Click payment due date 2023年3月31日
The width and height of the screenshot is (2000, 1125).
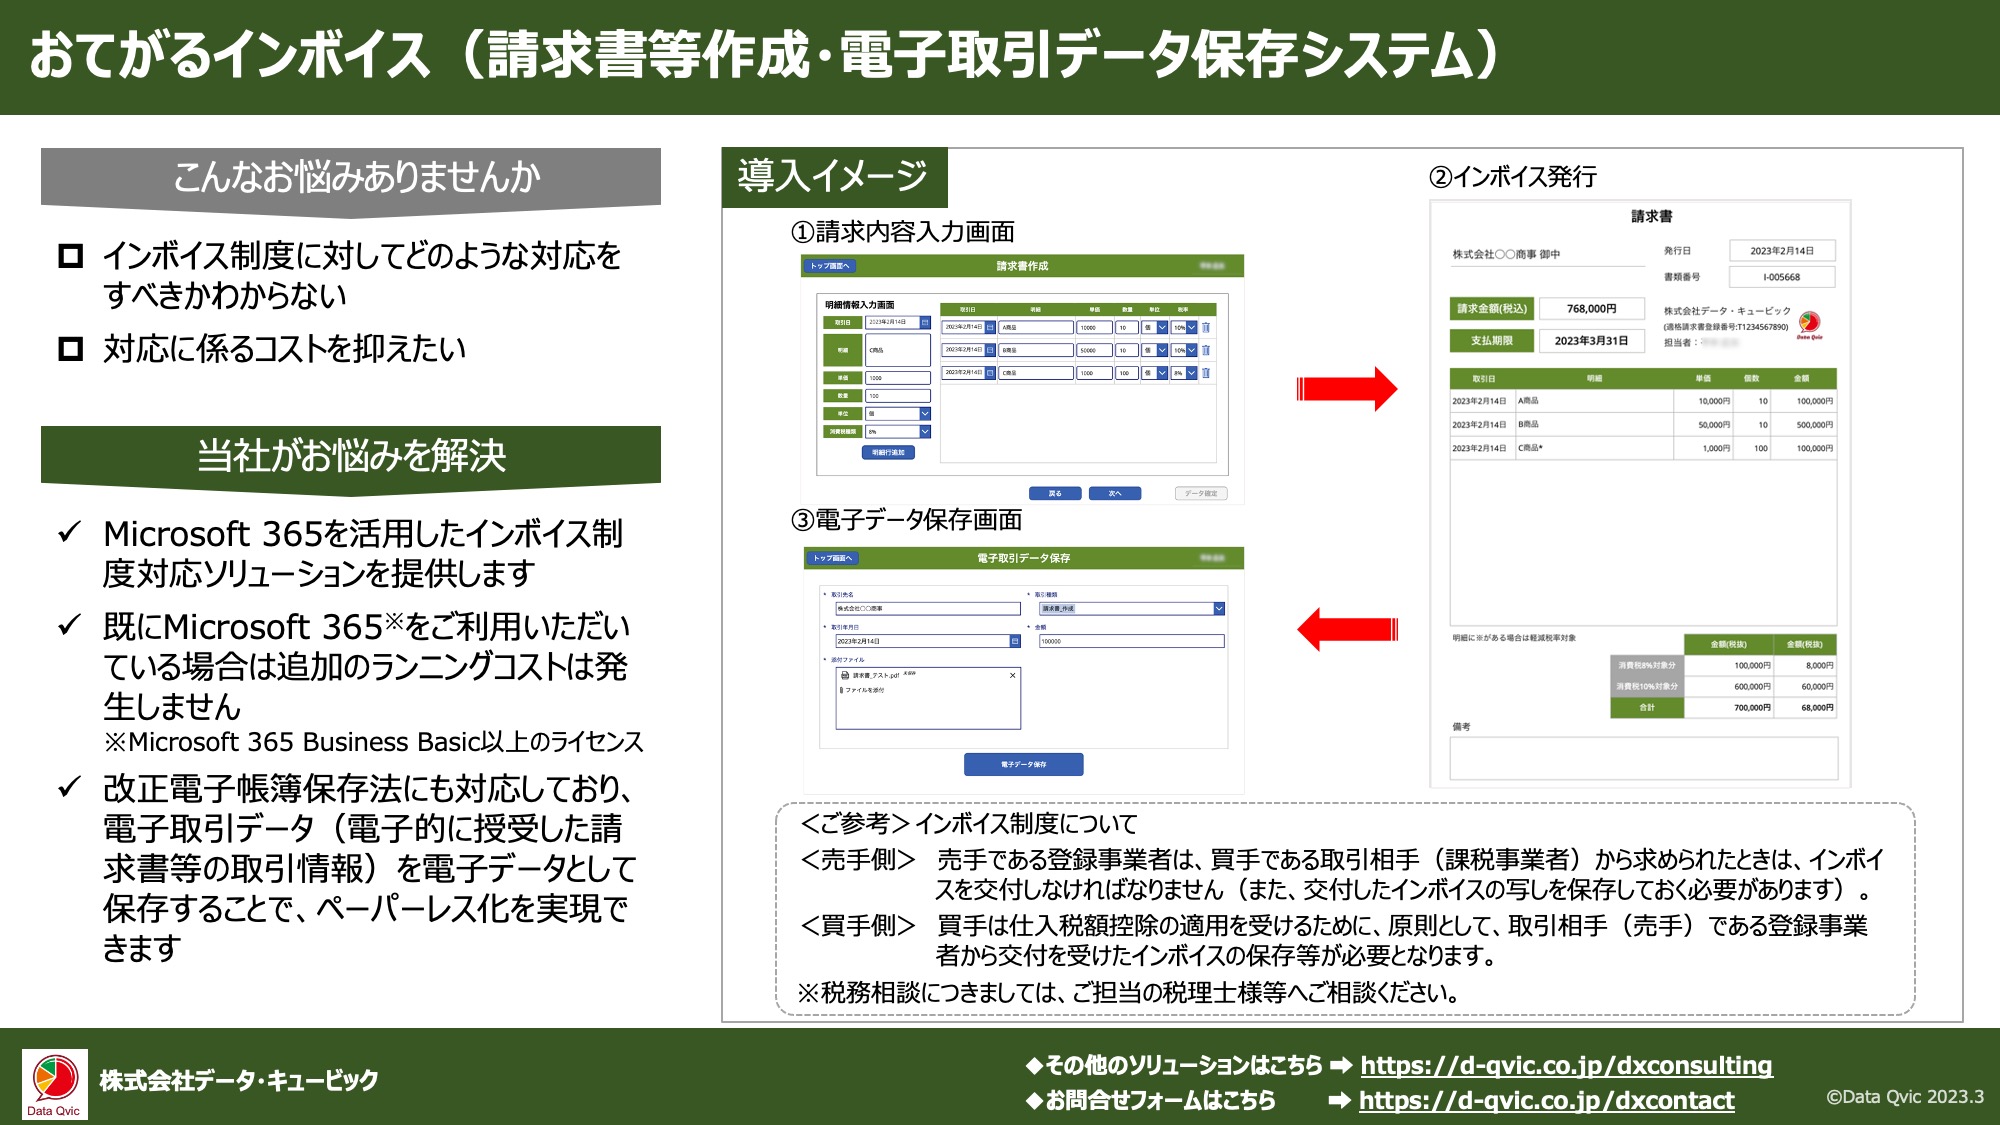1591,341
